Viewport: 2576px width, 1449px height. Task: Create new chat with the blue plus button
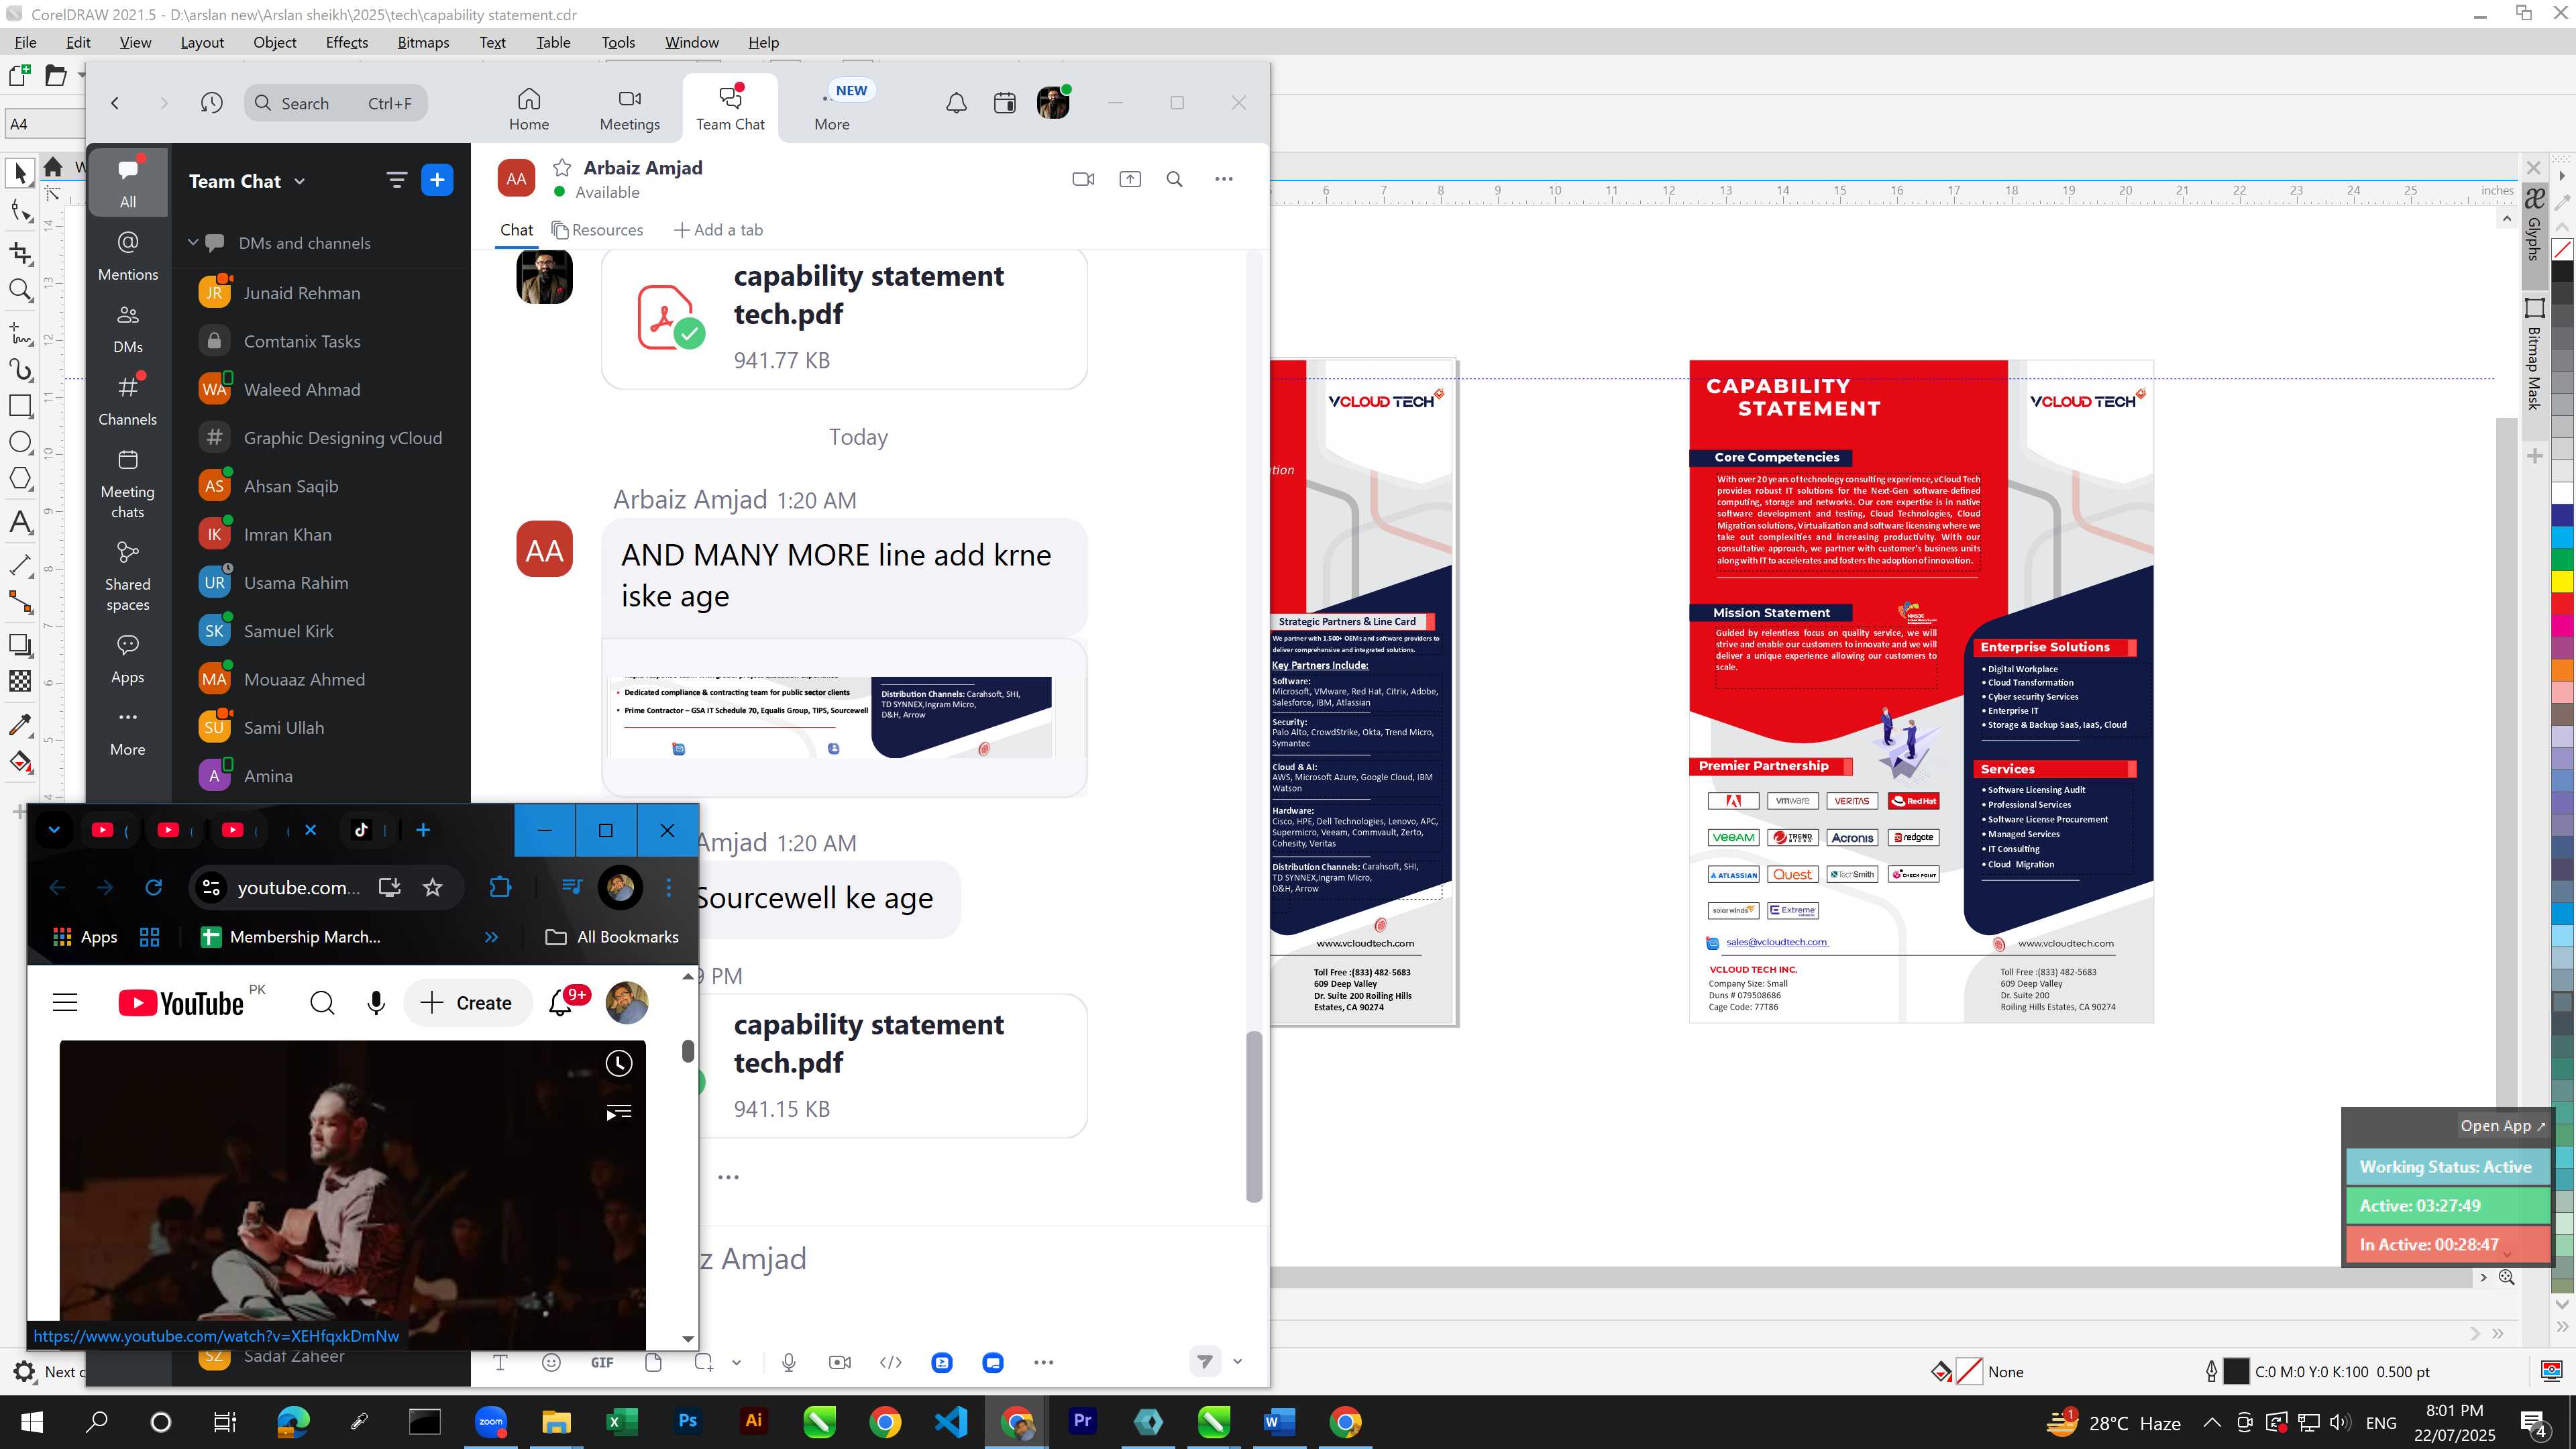coord(437,180)
